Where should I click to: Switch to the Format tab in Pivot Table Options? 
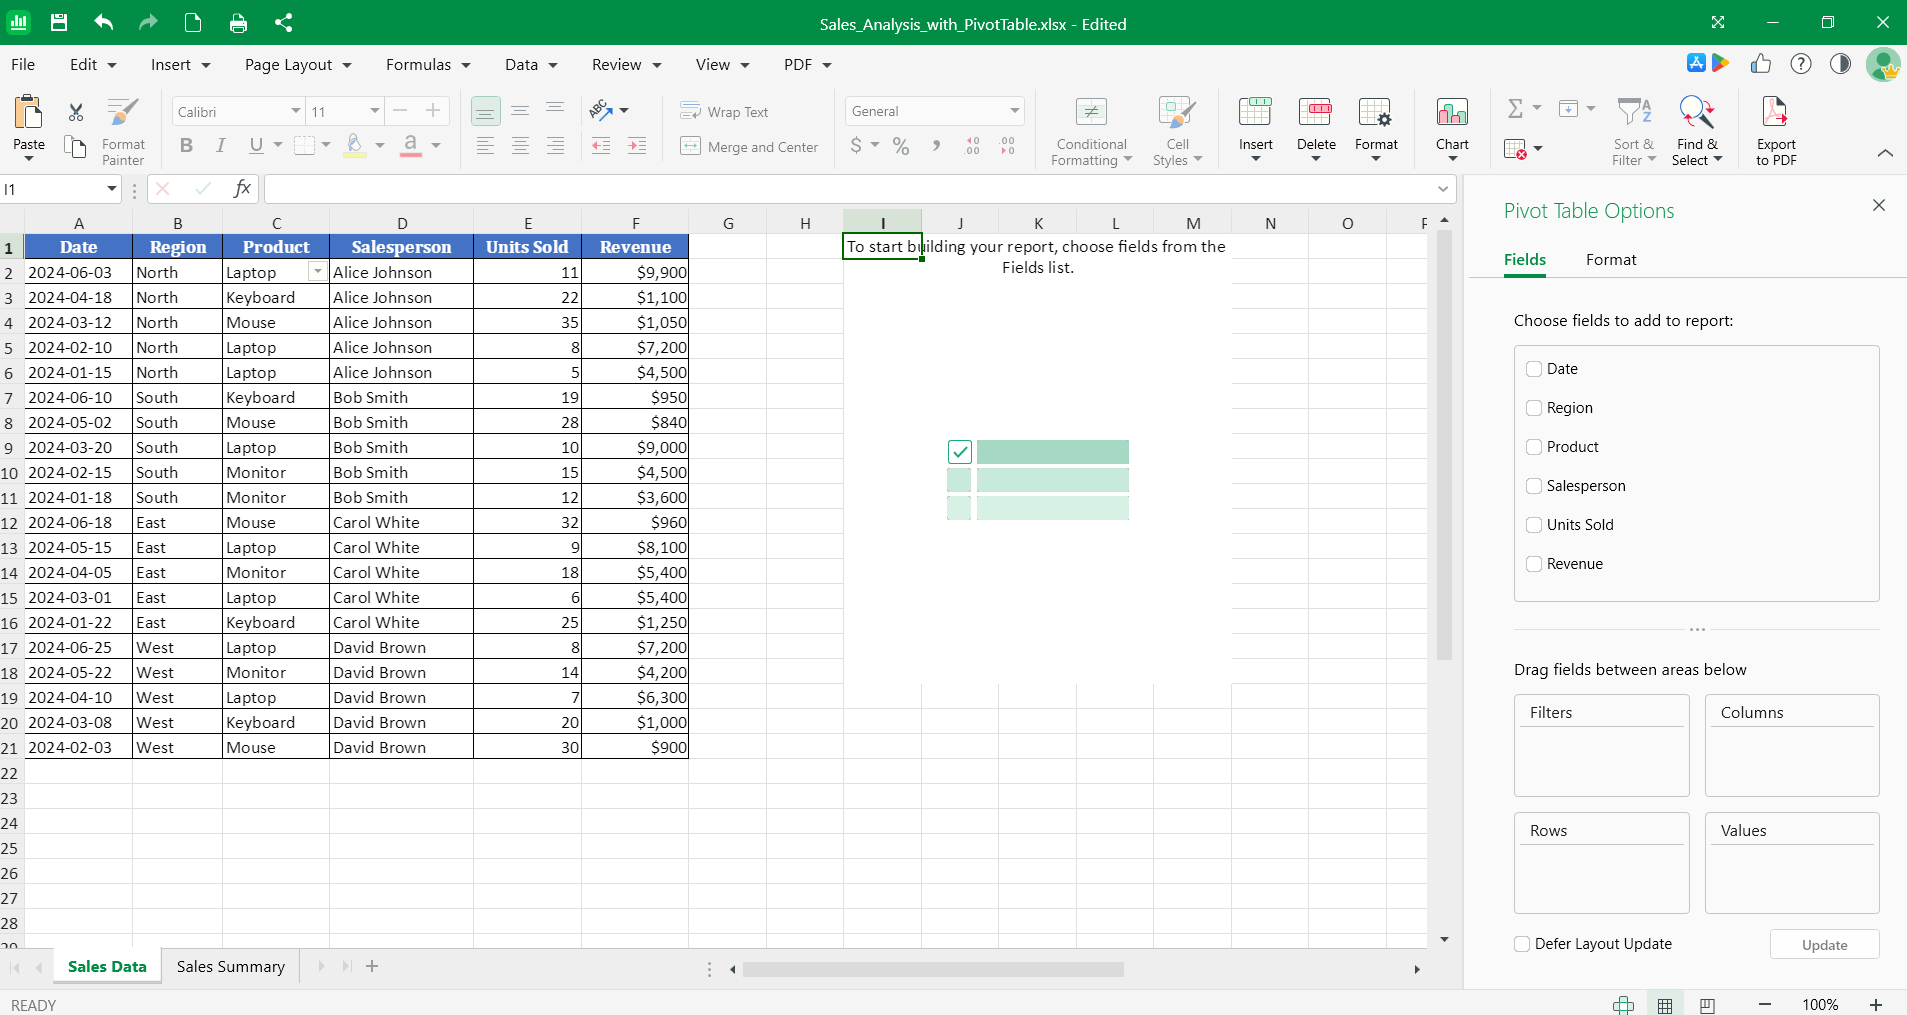1611,259
